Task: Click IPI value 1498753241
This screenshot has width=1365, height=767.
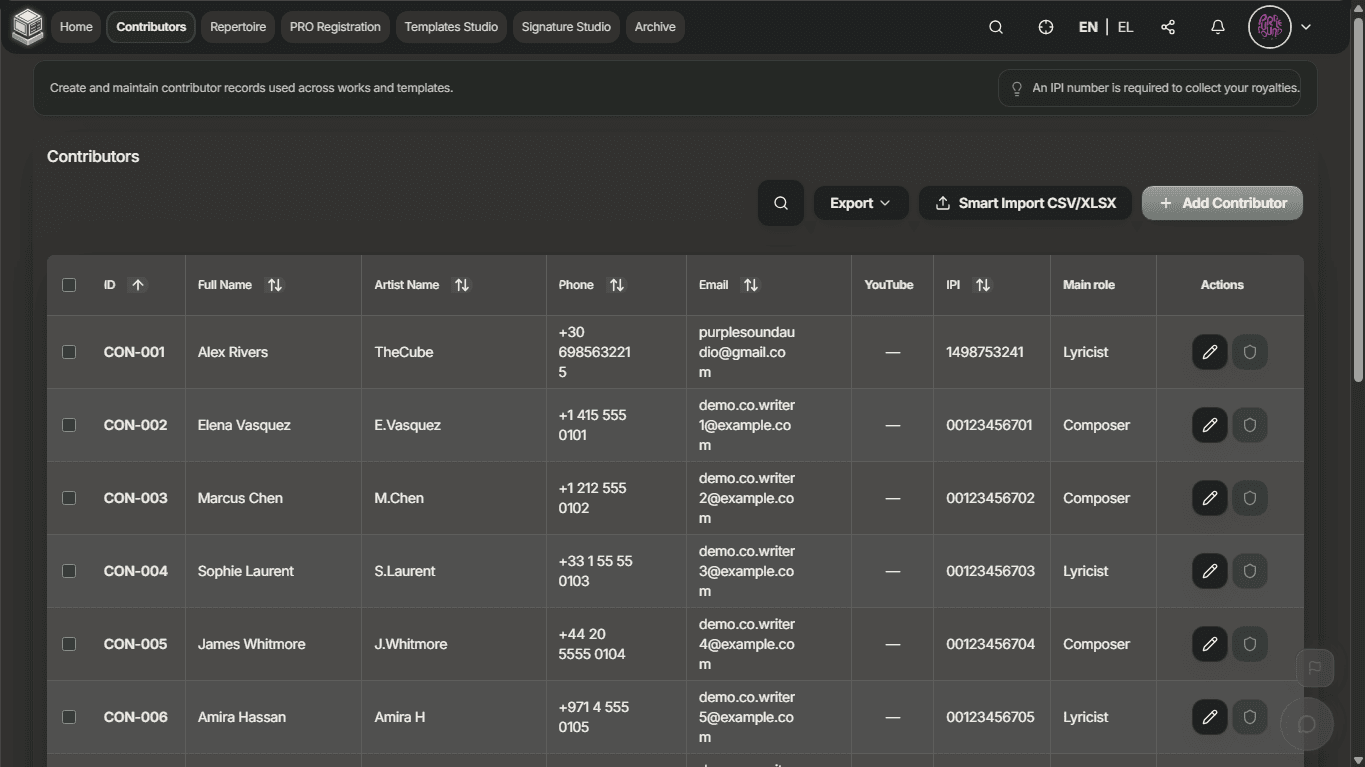Action: [985, 352]
